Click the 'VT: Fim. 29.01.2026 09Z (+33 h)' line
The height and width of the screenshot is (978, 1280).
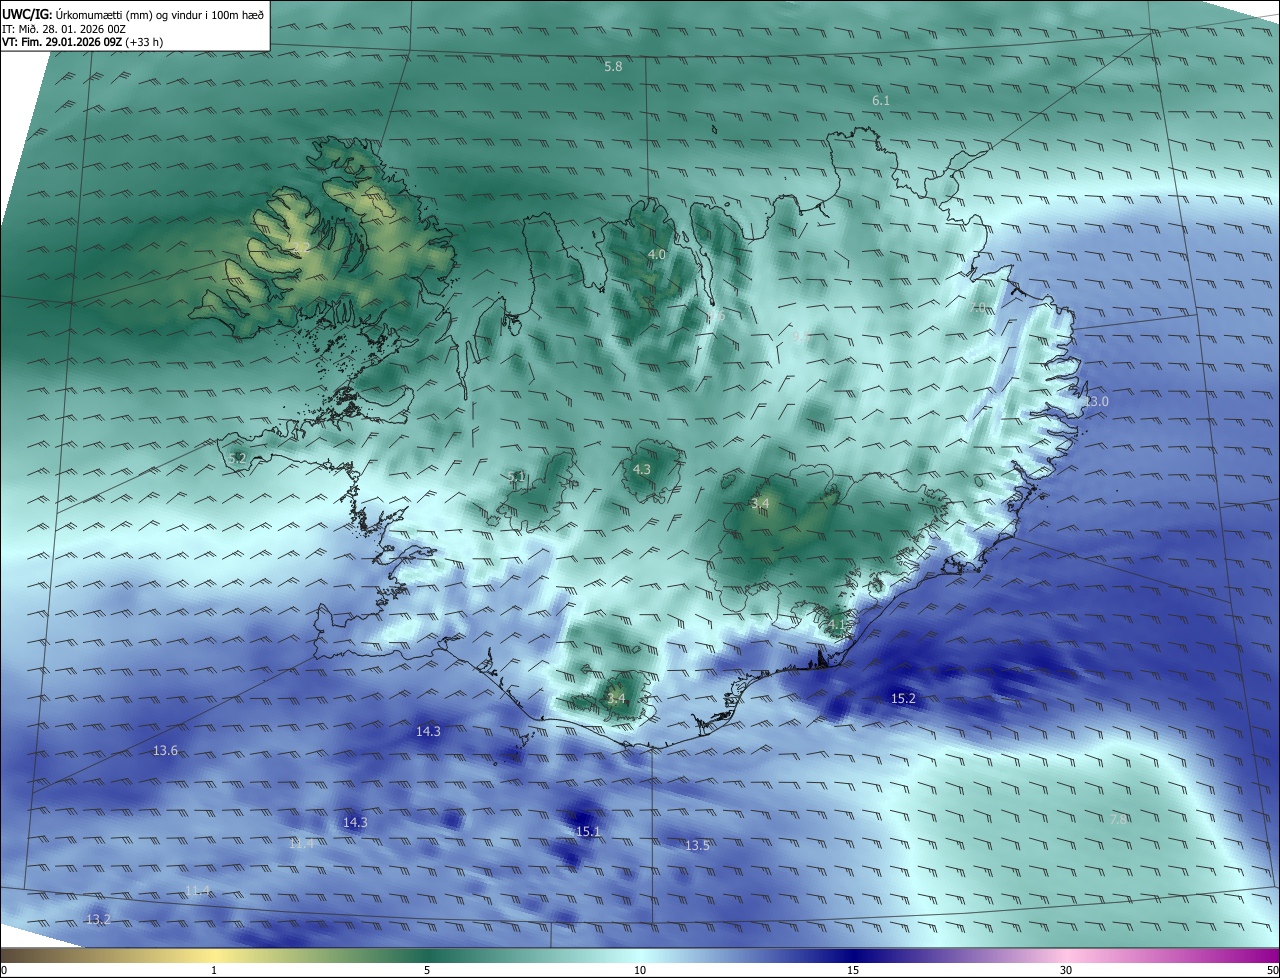83,42
